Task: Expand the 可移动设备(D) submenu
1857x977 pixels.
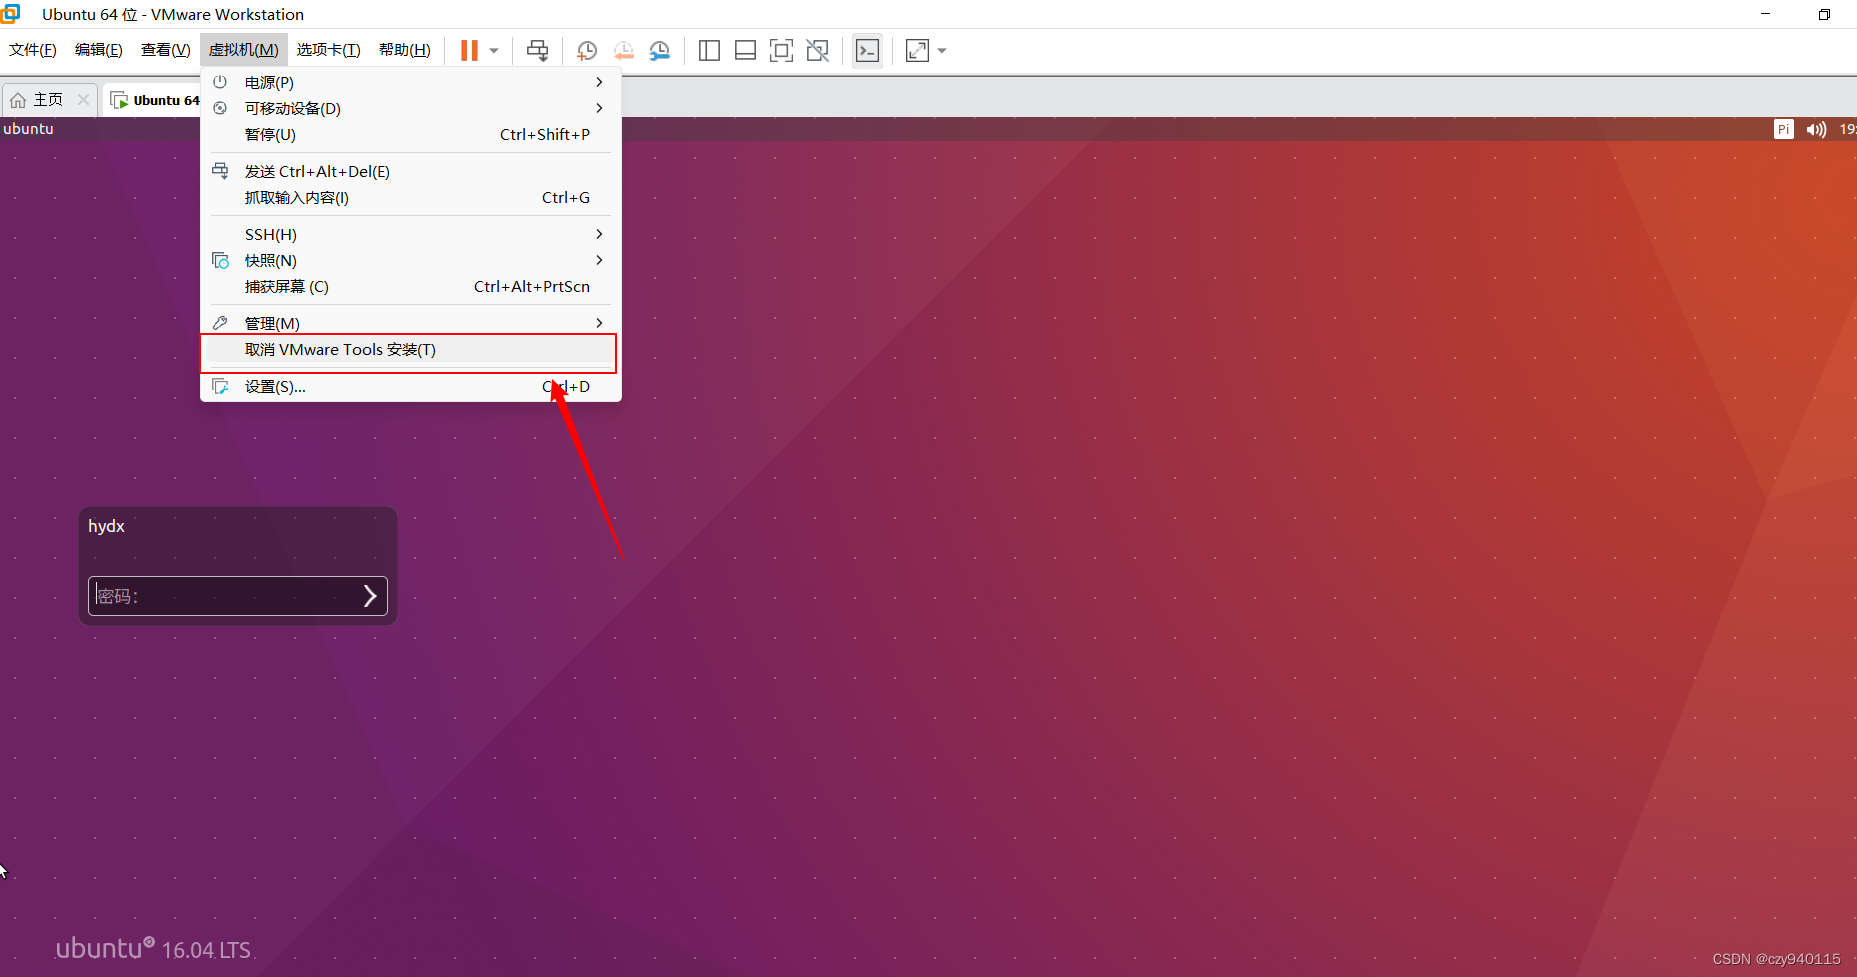Action: [411, 108]
